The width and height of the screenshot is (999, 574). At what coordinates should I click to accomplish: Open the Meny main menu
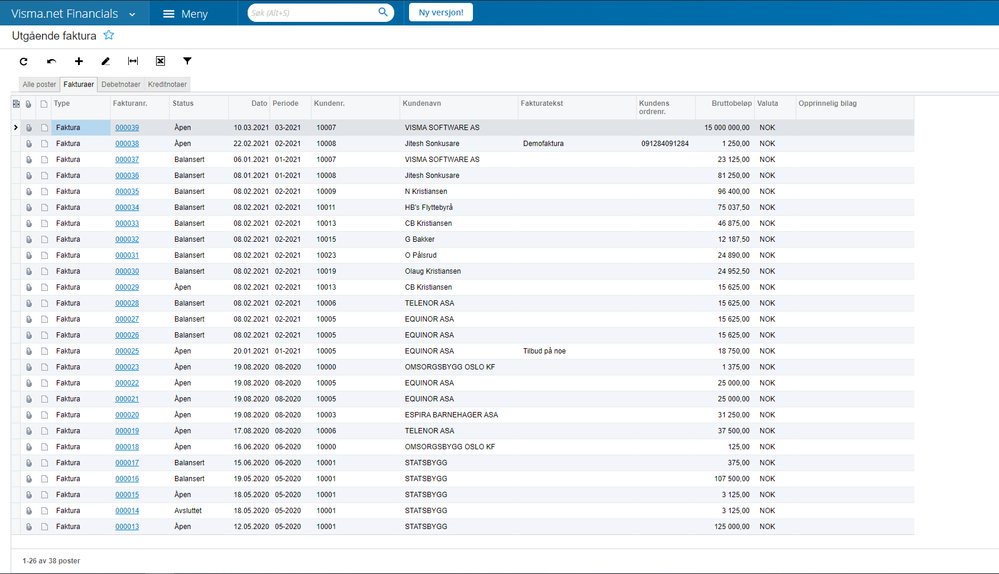(185, 13)
